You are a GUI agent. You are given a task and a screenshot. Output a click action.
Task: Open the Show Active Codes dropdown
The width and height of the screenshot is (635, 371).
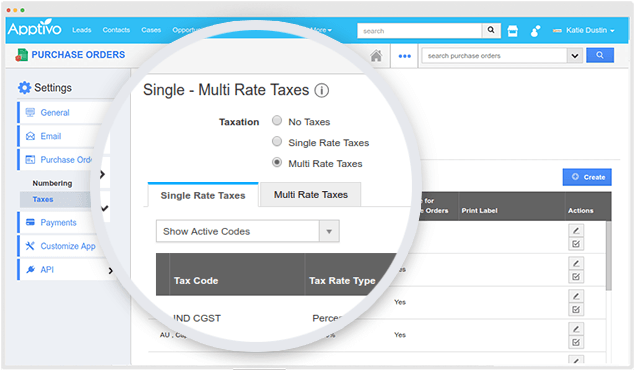click(x=248, y=231)
